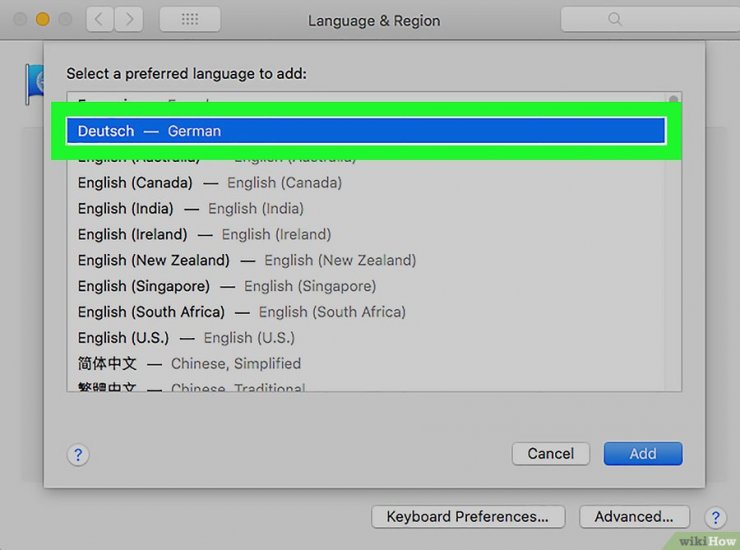Minimize window with the yellow button
740x550 pixels.
tap(42, 19)
